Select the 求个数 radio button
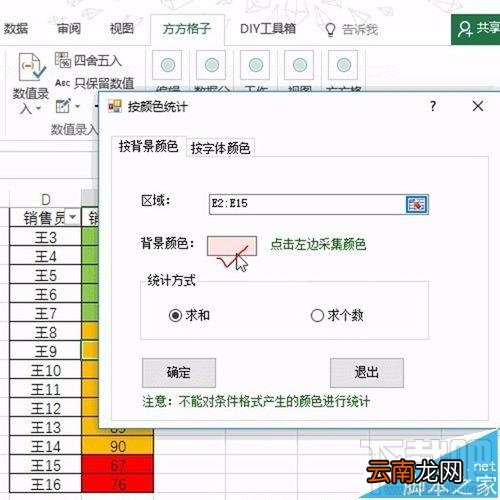 (x=317, y=315)
